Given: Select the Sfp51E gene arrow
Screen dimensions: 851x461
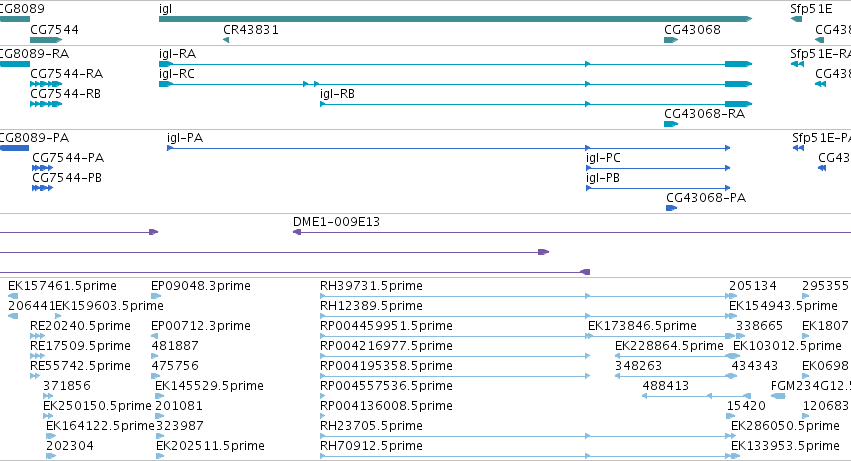Looking at the screenshot, I should coord(796,19).
